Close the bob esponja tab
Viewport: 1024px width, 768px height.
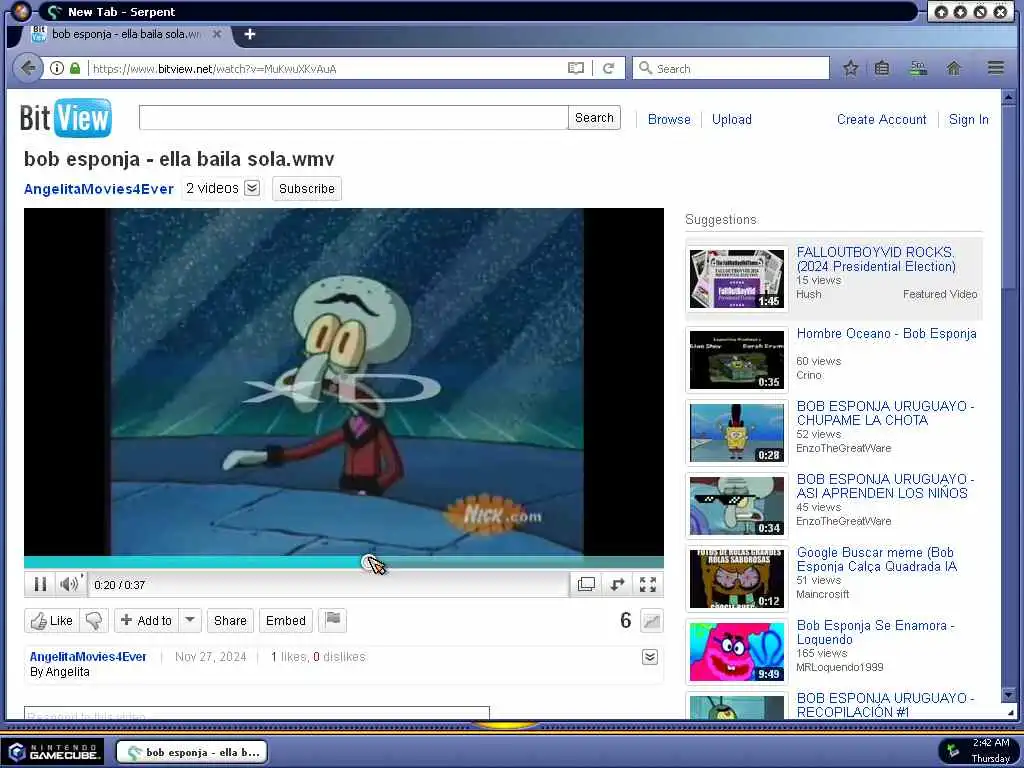pos(217,34)
